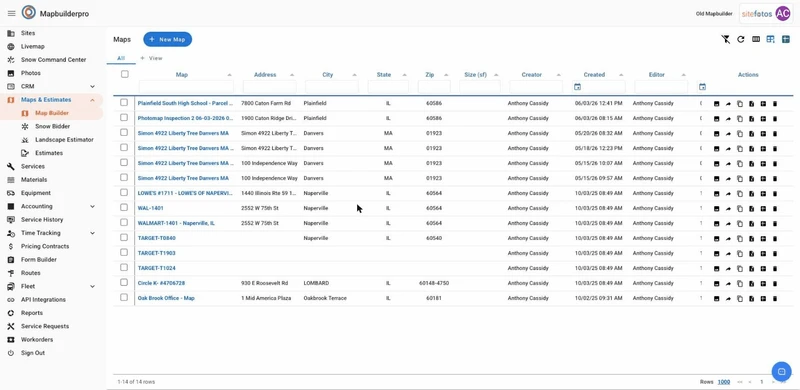Check the Photomap Inspection 2 row
The width and height of the screenshot is (800, 390).
coord(124,117)
